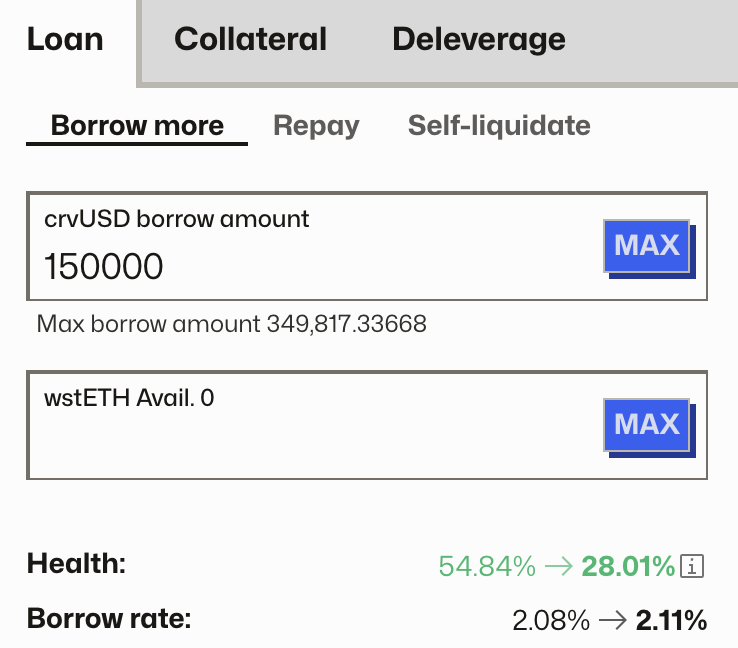Open the health info icon
This screenshot has height=648, width=738.
[693, 567]
